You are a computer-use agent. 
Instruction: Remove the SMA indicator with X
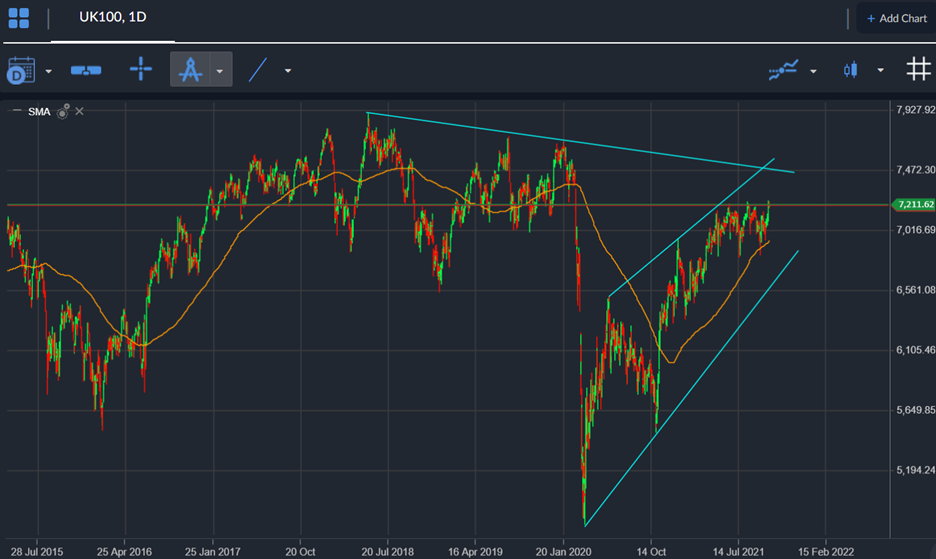click(x=79, y=112)
